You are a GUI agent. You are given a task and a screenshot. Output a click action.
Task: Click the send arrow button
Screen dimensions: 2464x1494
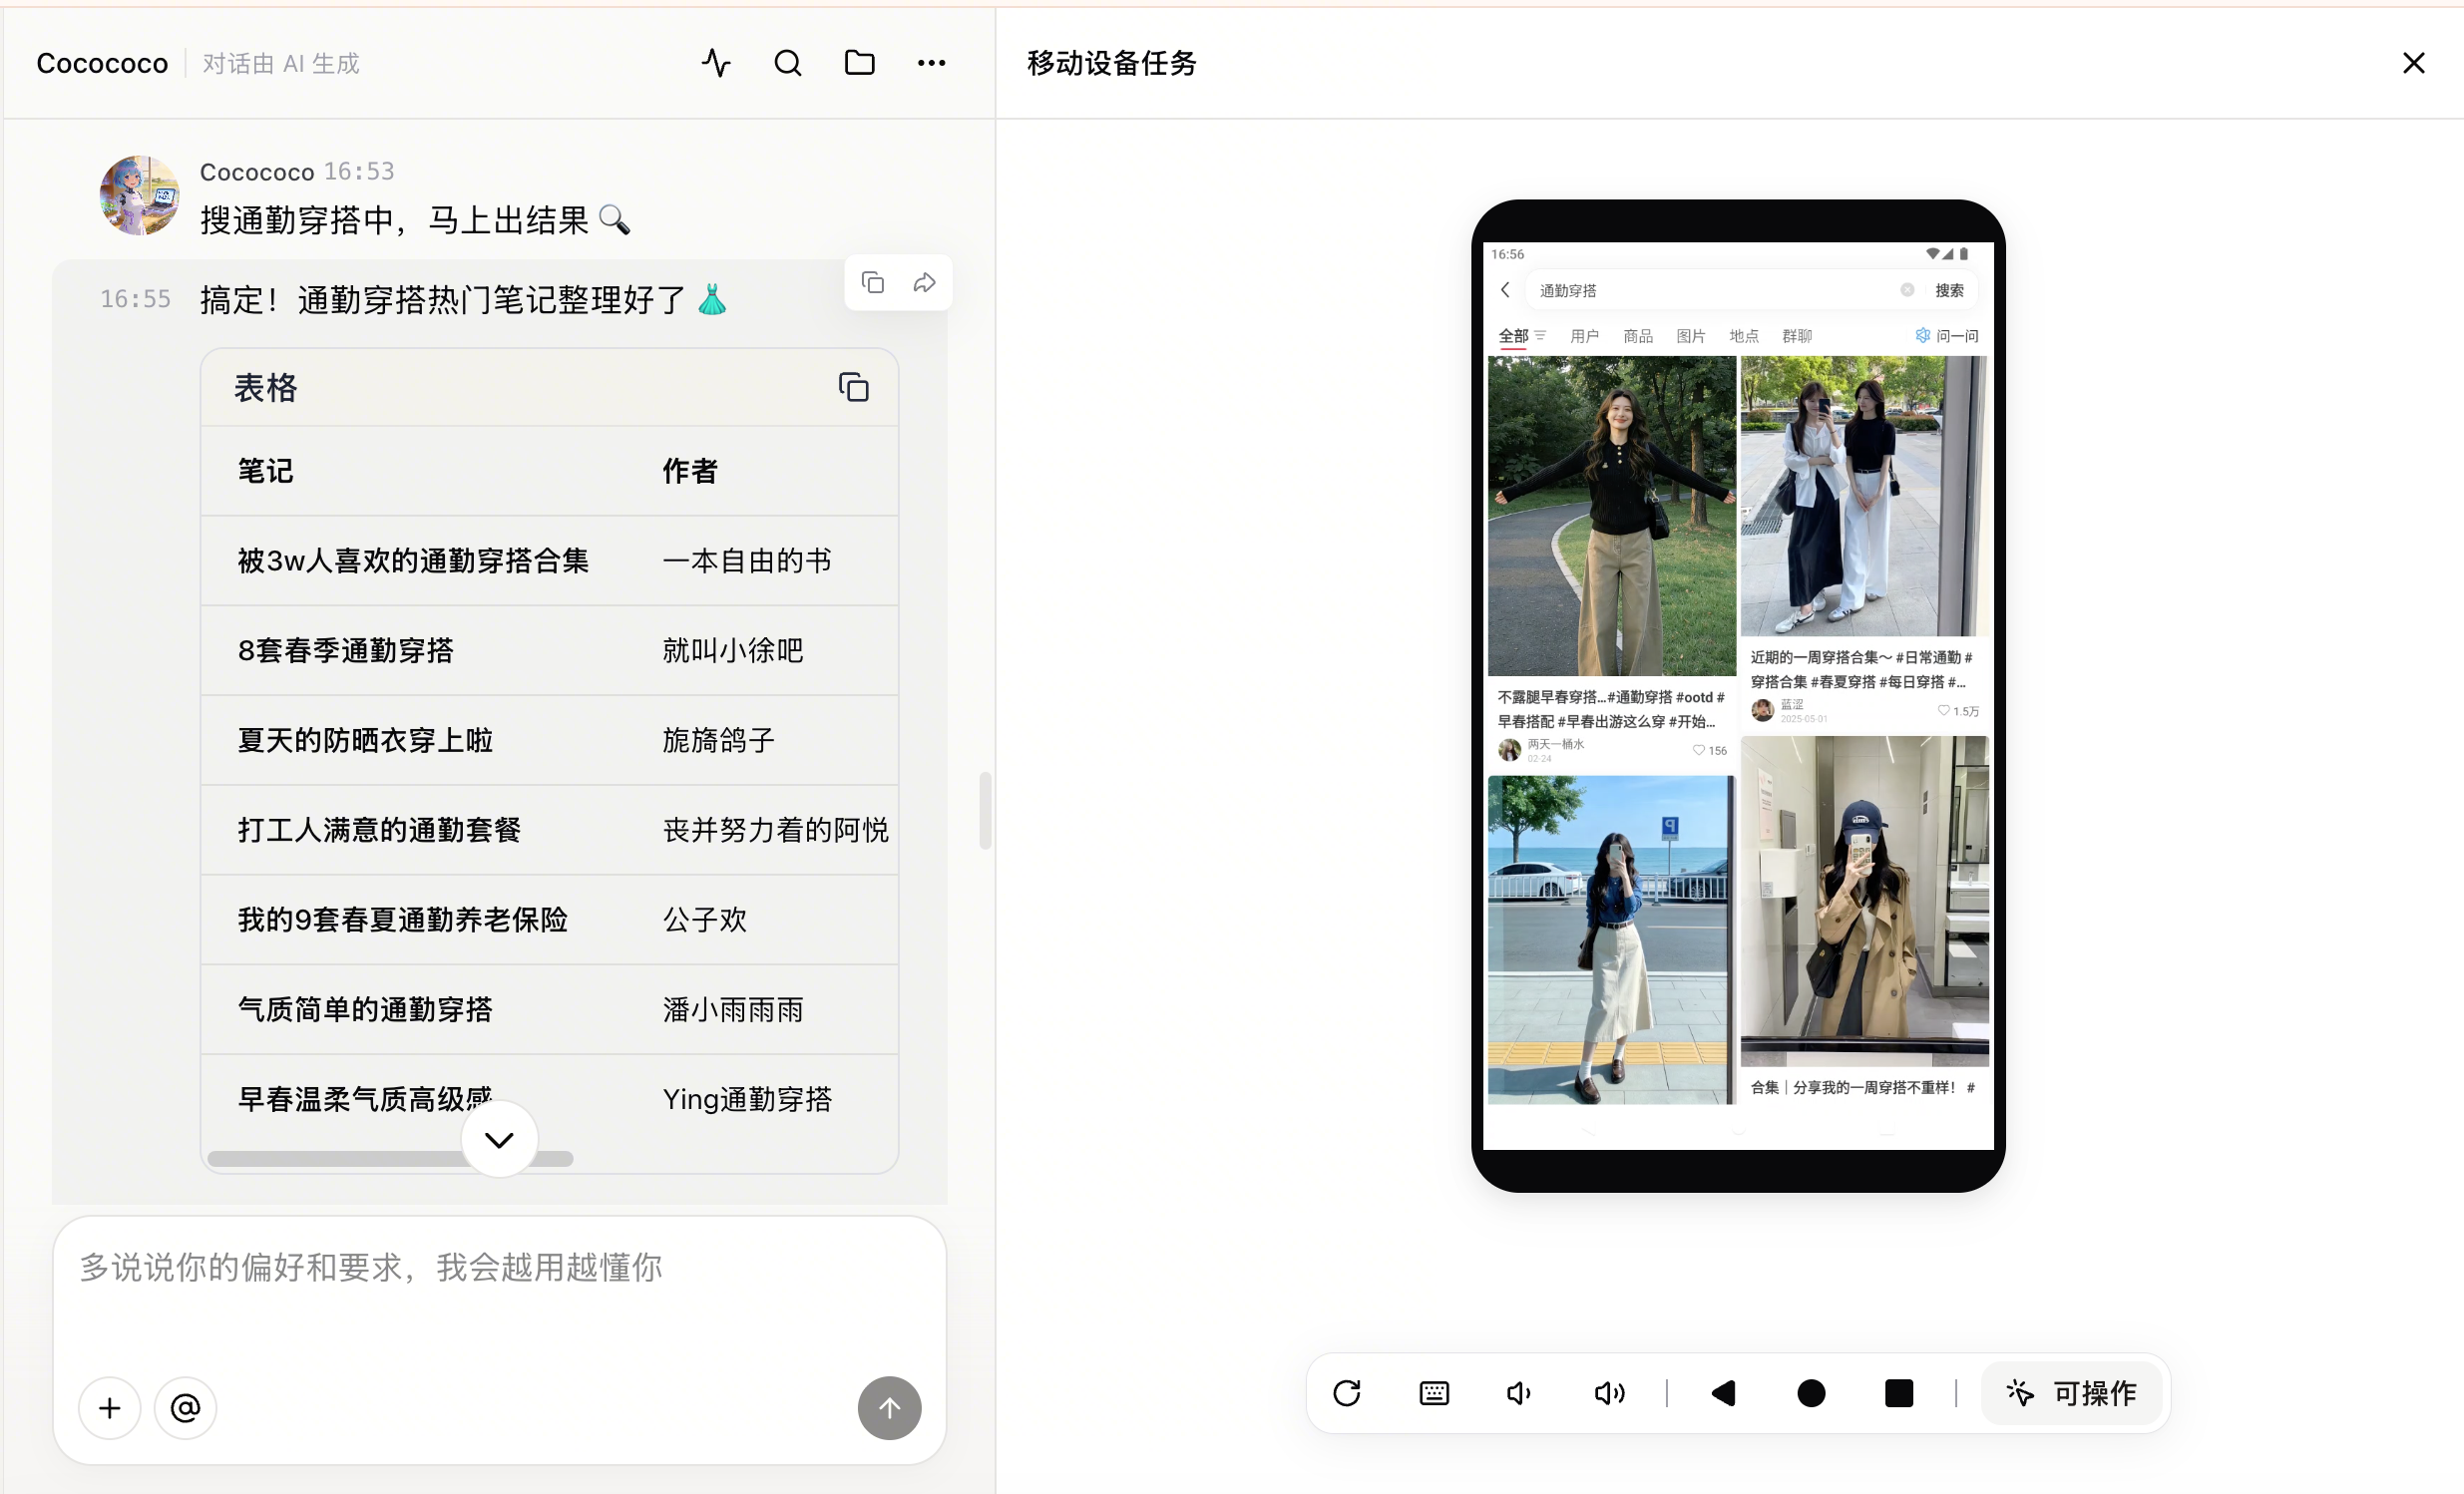click(889, 1408)
